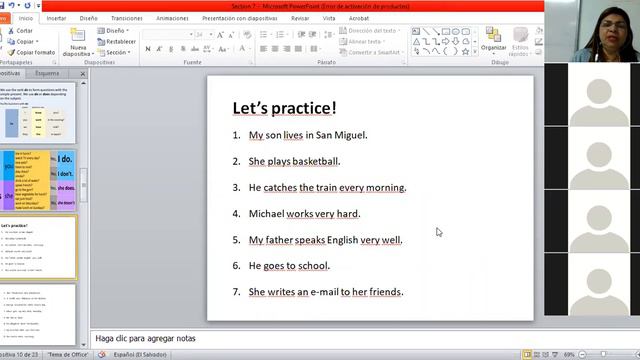The image size is (640, 360).
Task: Click the columns icon in paragraph group
Action: (315, 49)
